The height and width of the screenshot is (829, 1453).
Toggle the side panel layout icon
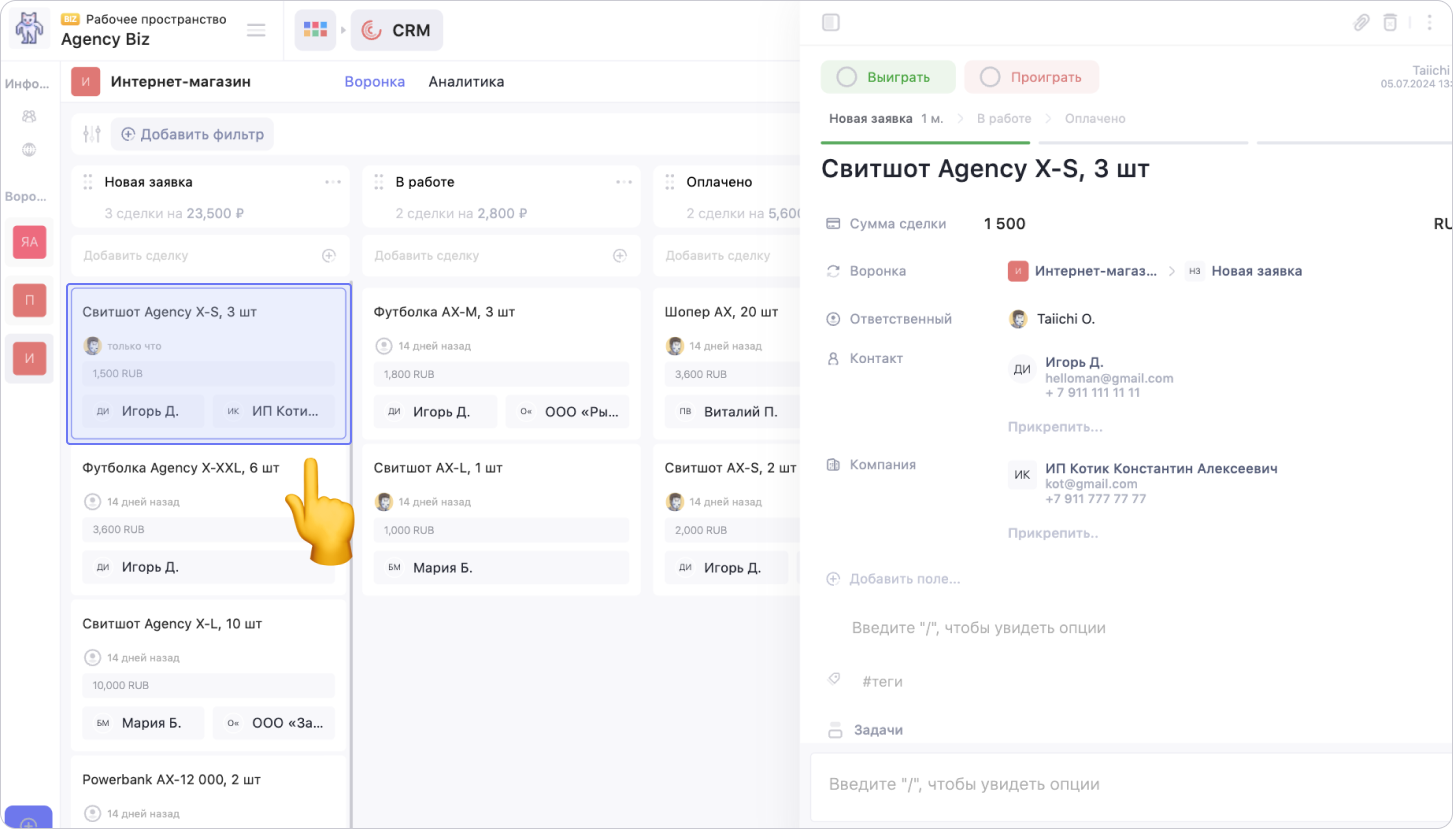click(x=830, y=23)
